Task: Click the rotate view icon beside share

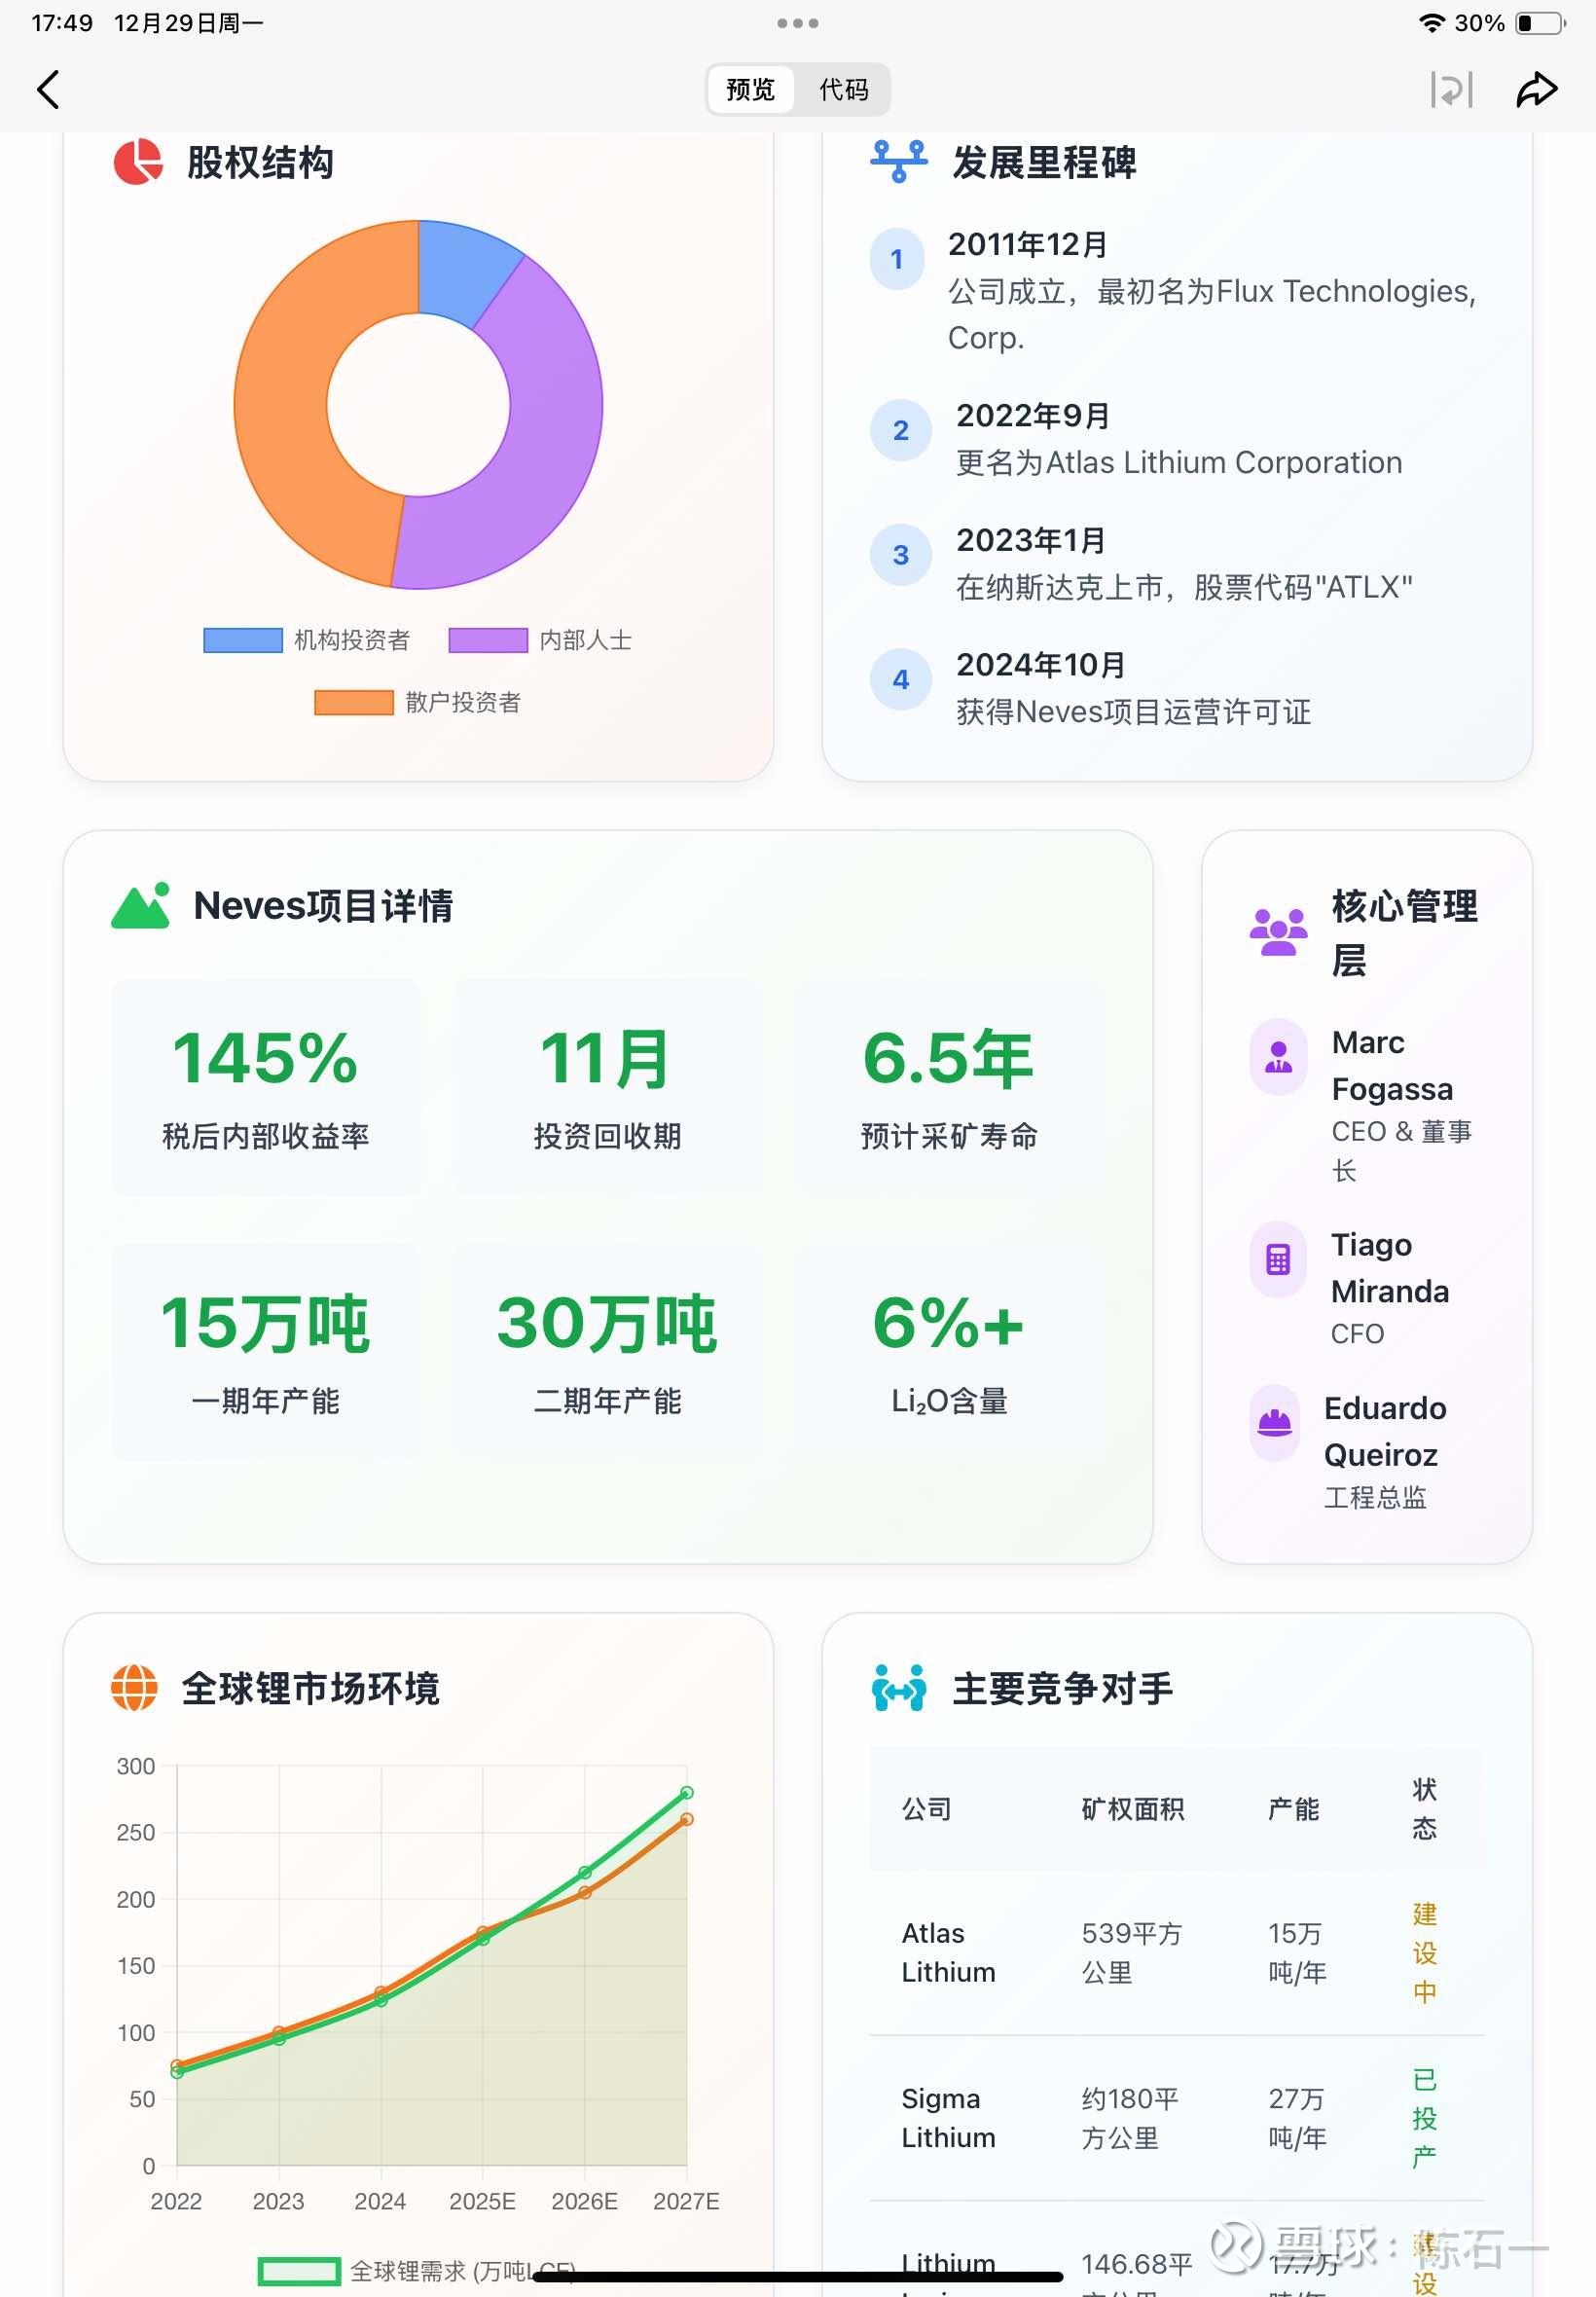Action: tap(1452, 89)
